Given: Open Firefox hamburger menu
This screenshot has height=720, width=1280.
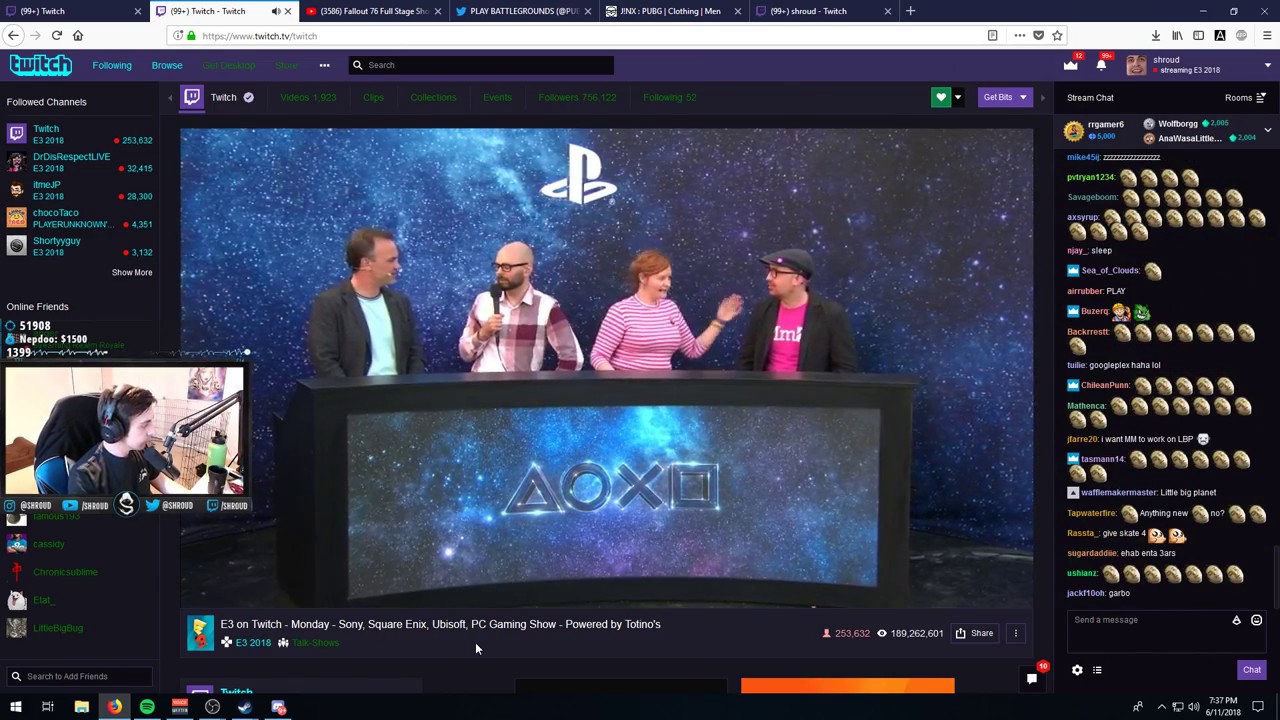Looking at the screenshot, I should (x=1266, y=35).
